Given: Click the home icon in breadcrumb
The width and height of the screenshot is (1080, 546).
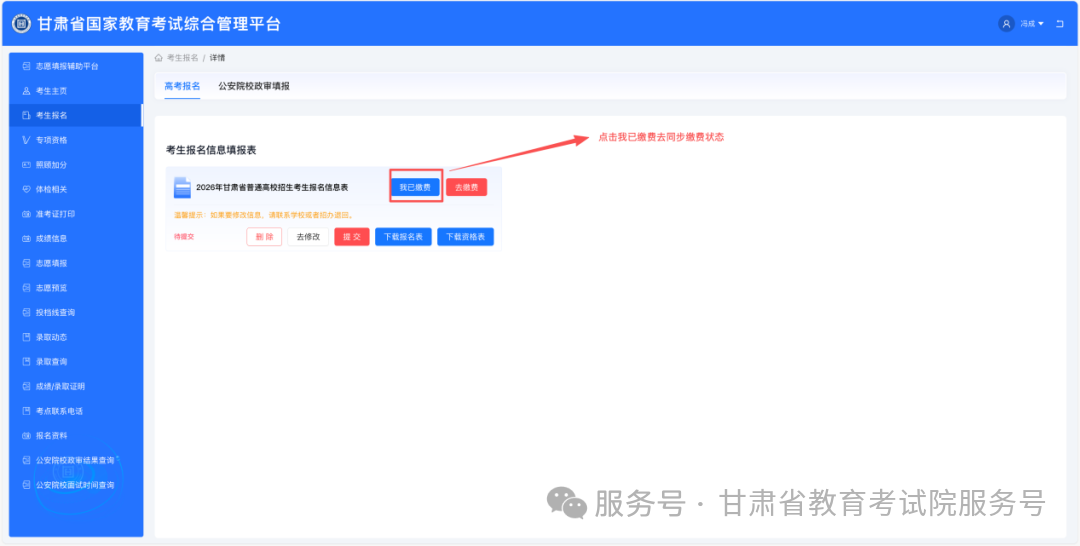Looking at the screenshot, I should (159, 58).
